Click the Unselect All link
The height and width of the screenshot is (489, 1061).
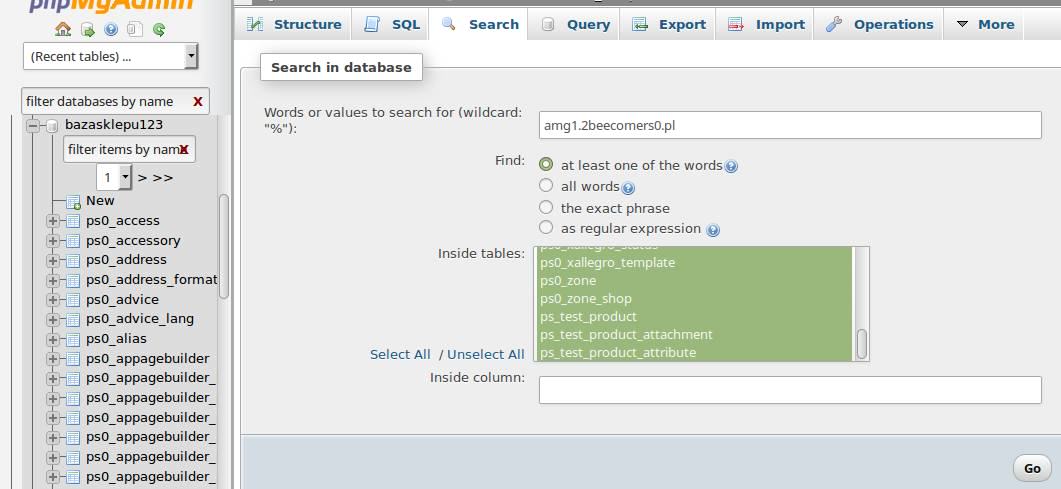click(x=486, y=354)
